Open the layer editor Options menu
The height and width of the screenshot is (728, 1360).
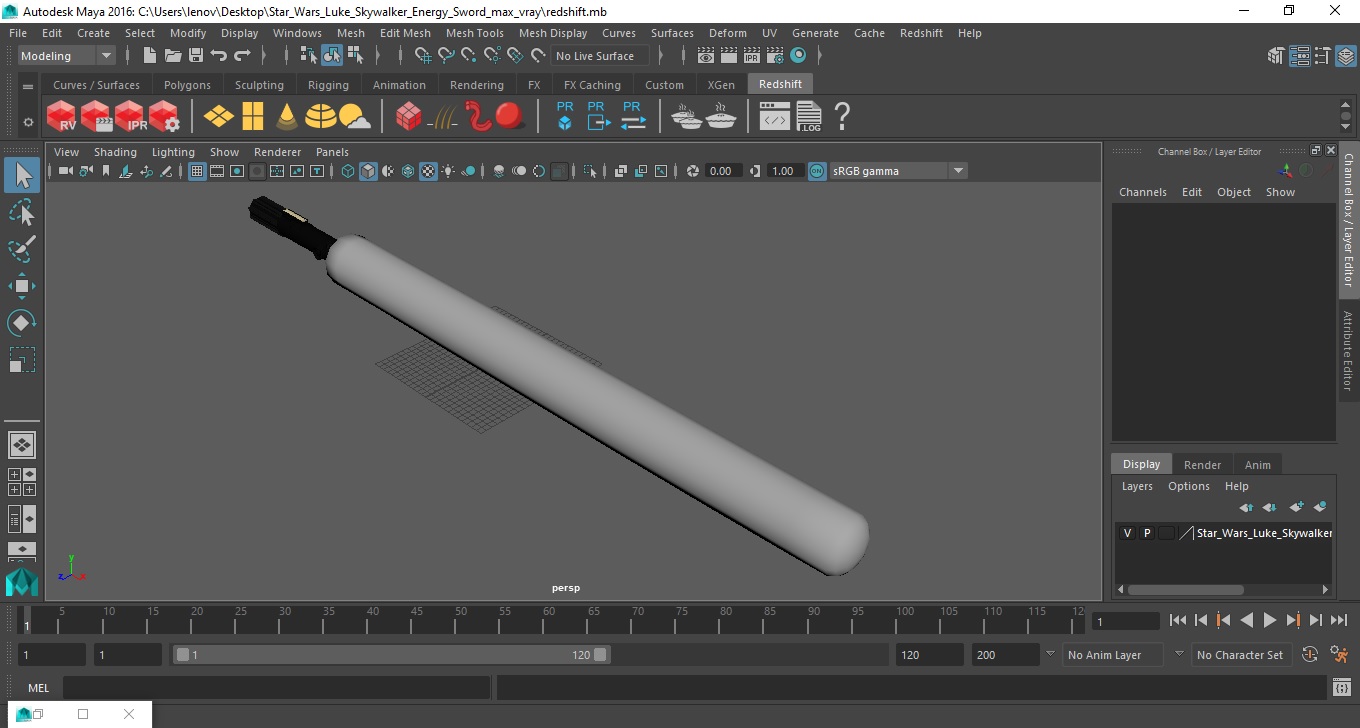coord(1188,486)
